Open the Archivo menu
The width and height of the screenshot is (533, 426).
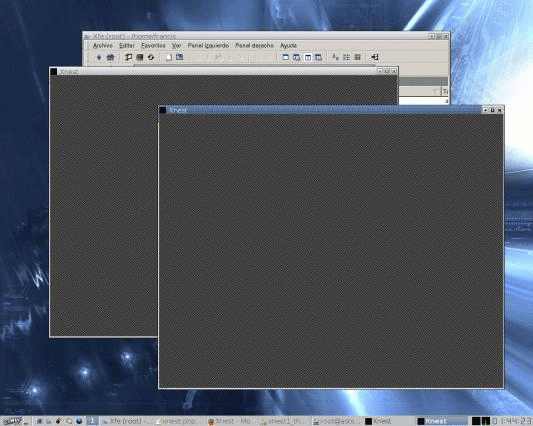click(103, 46)
